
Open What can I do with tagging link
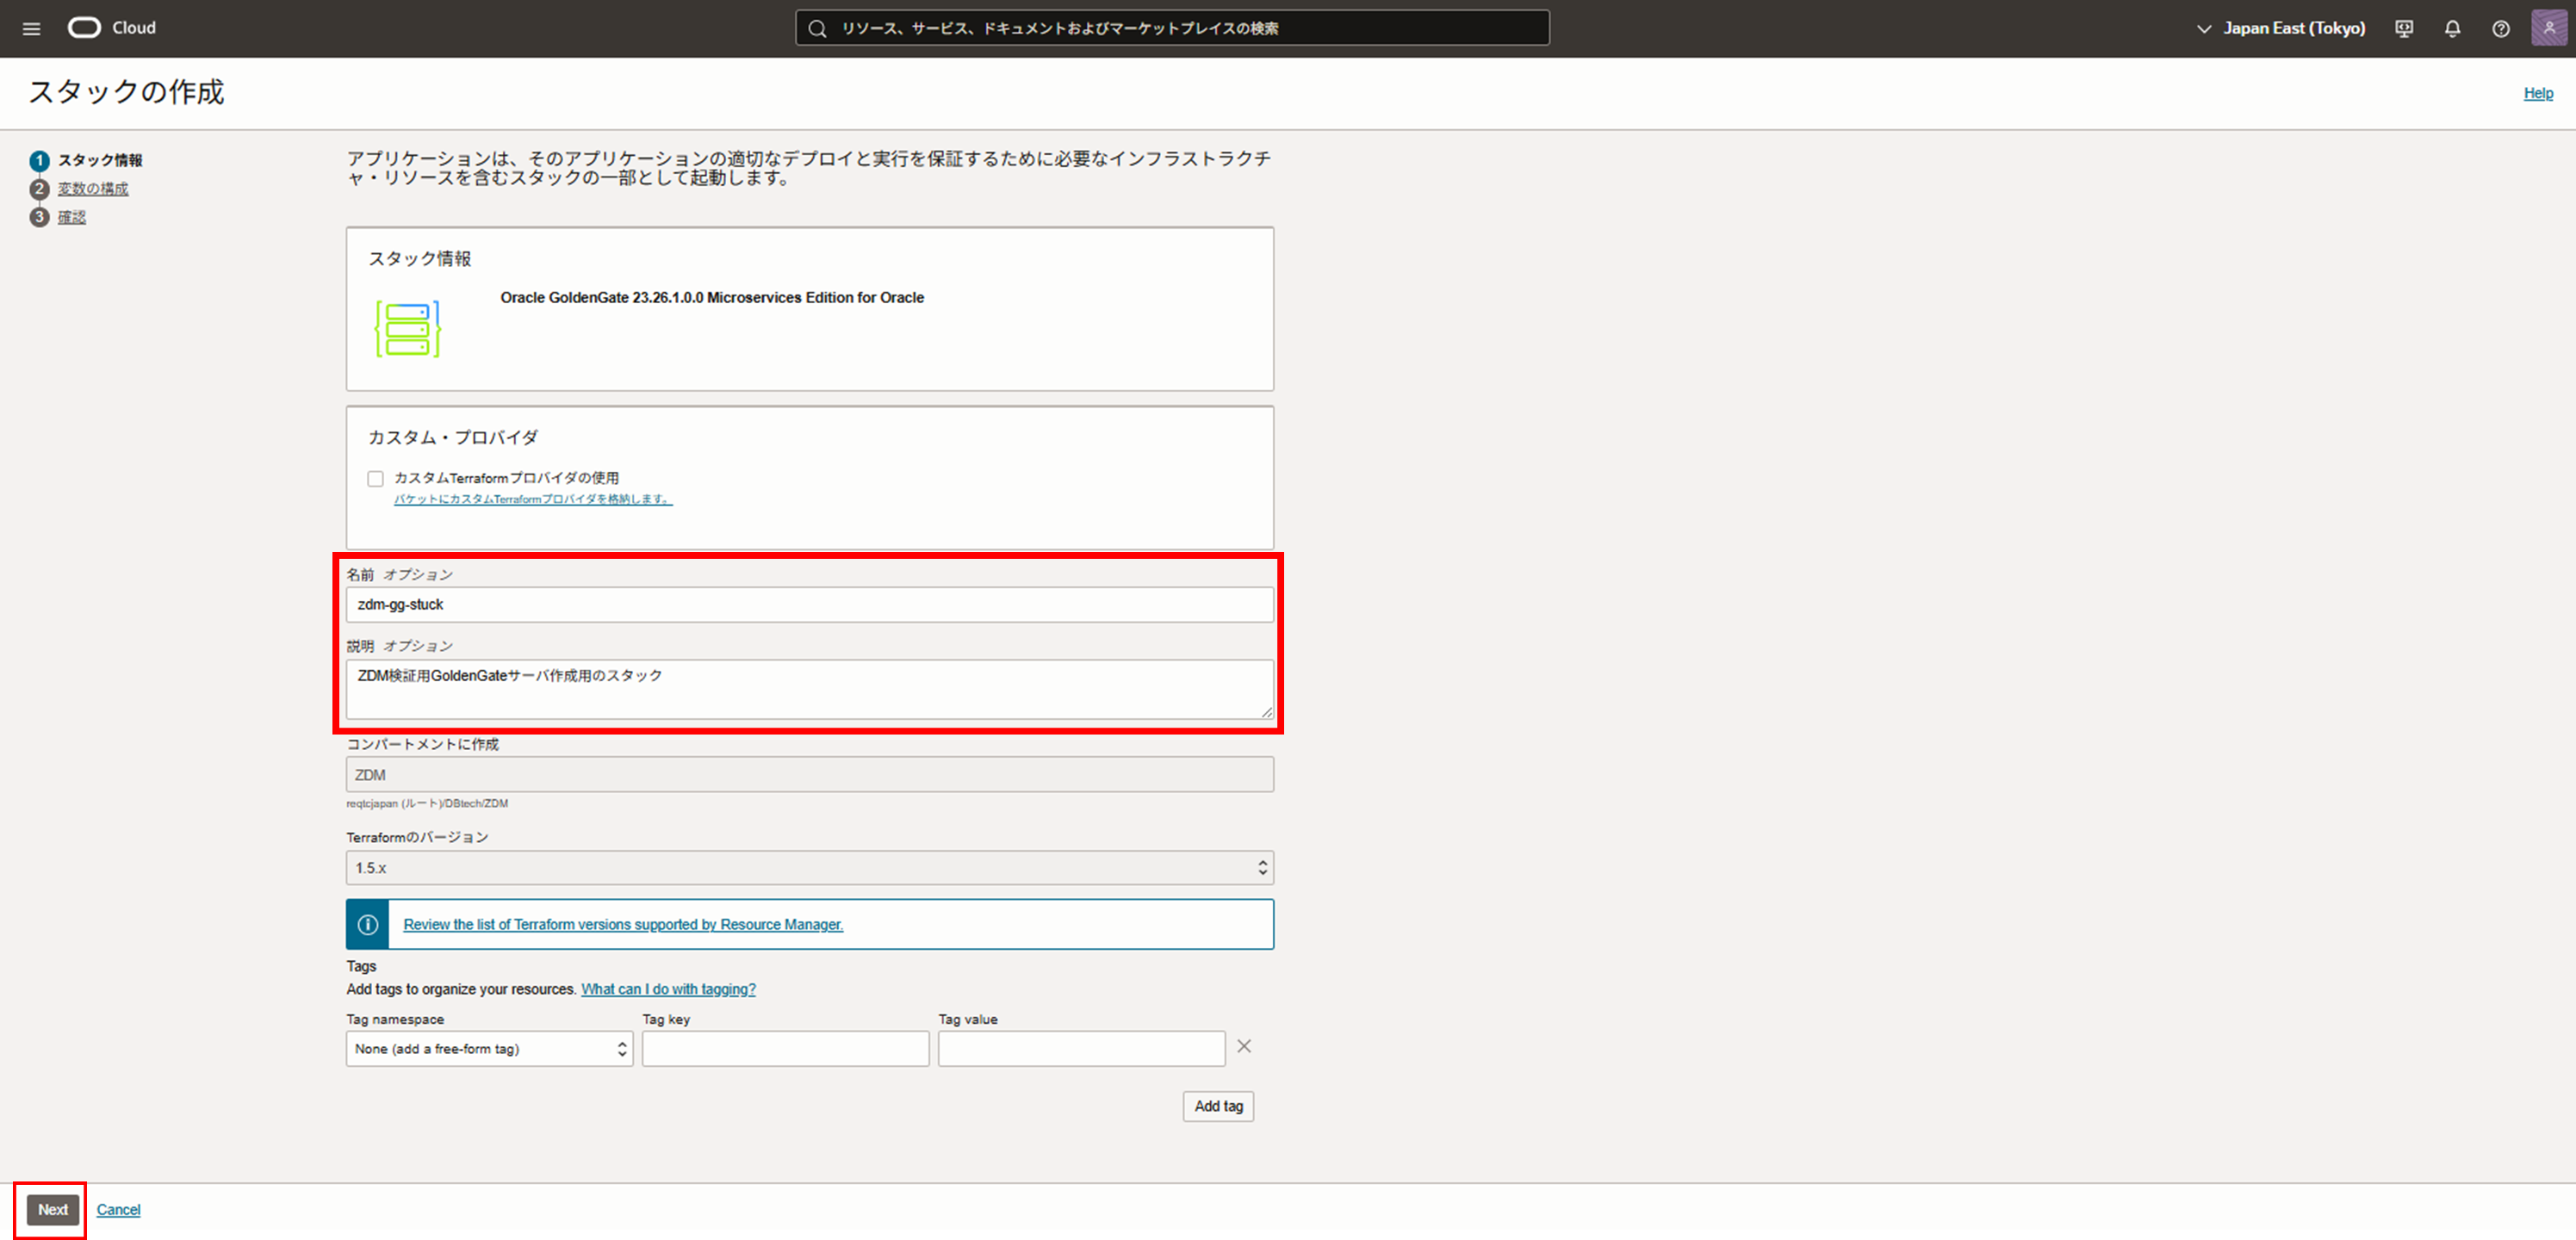click(668, 989)
